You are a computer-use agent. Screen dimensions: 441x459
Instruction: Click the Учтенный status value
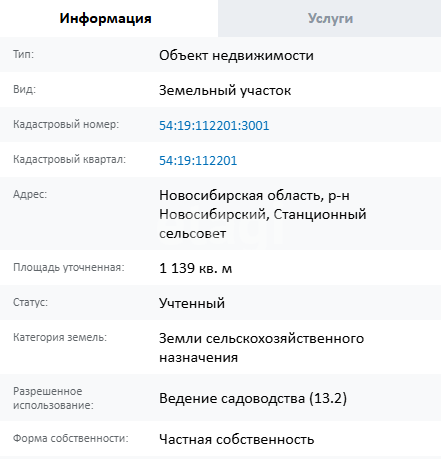192,303
